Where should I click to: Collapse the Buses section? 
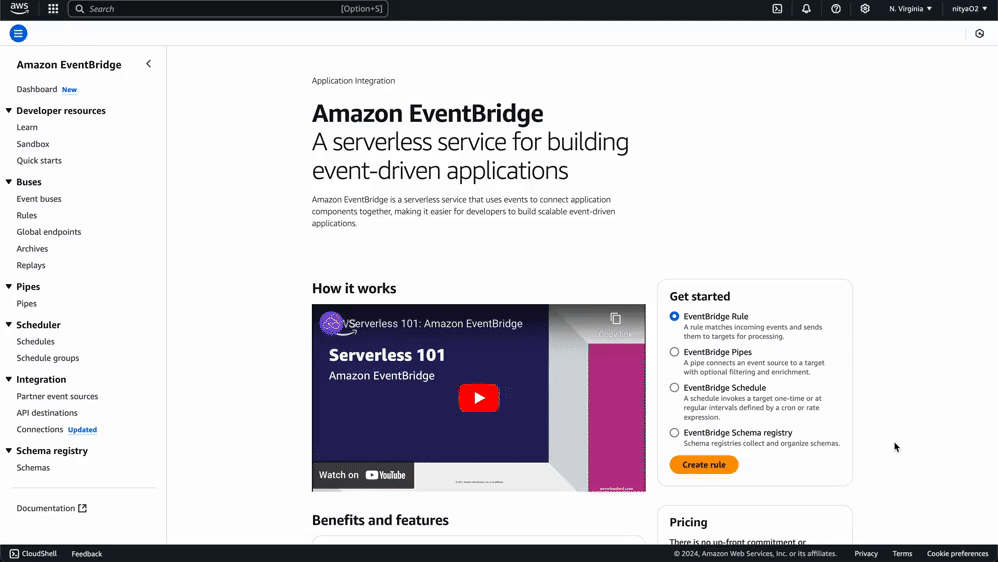coord(9,182)
